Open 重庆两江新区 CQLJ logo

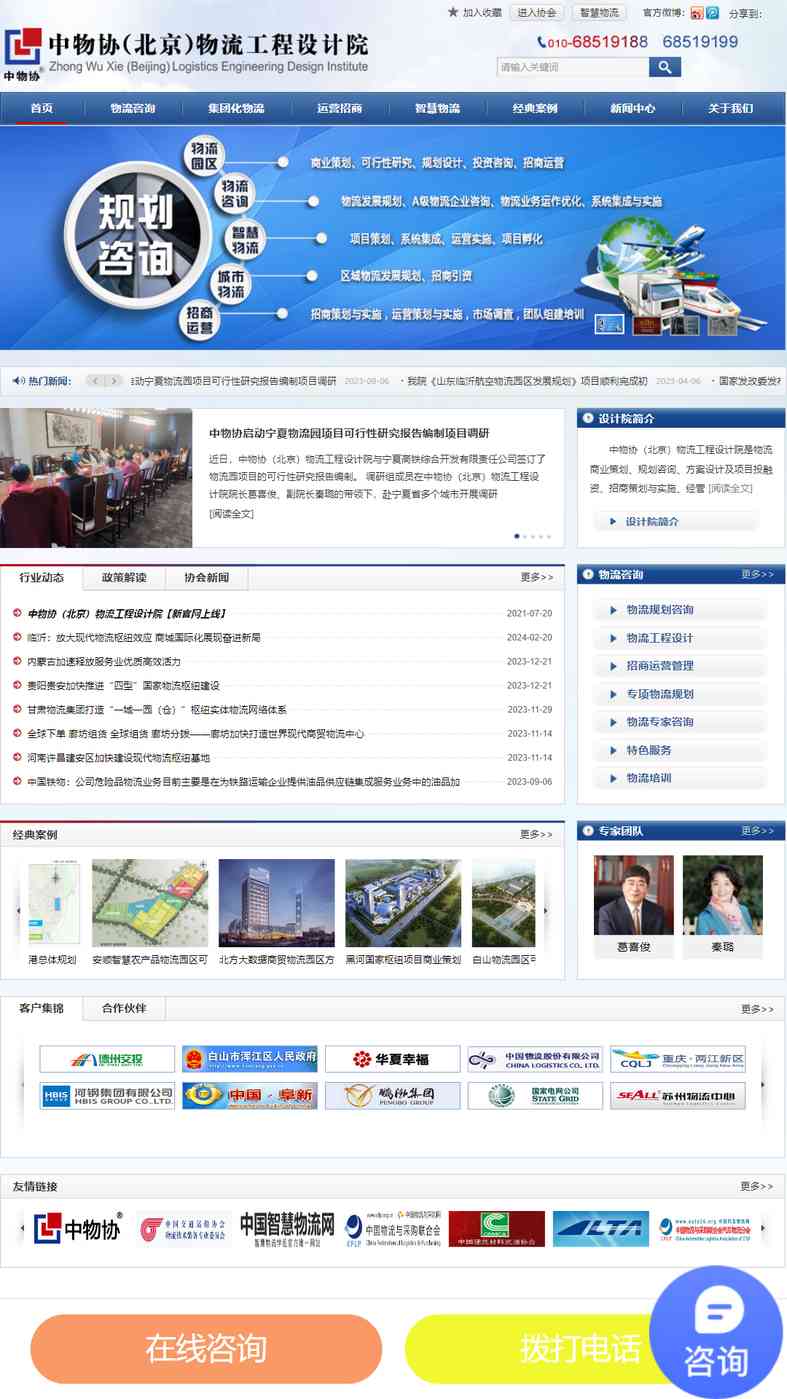tap(678, 1059)
